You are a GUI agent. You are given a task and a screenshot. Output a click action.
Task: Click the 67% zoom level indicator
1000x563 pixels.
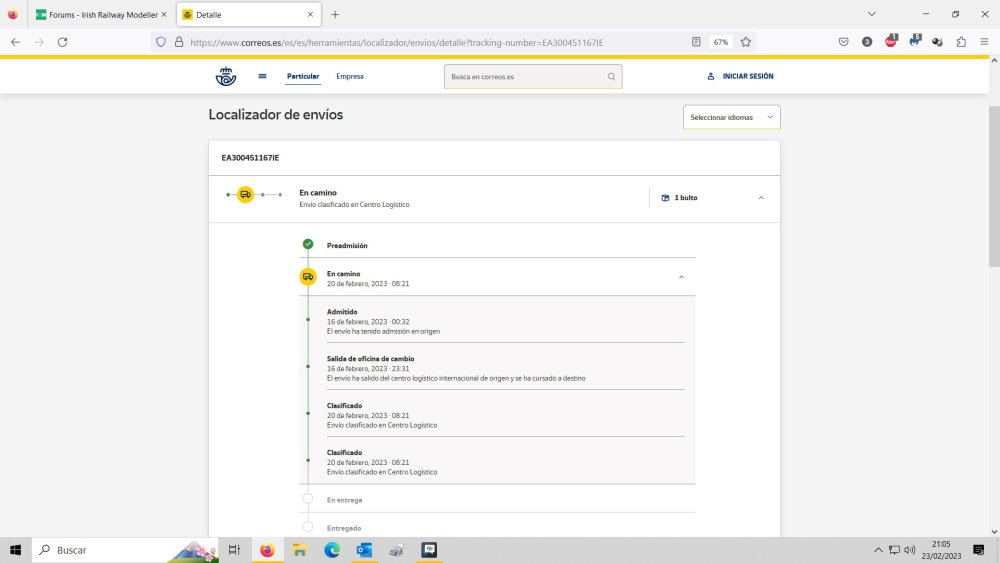(720, 42)
